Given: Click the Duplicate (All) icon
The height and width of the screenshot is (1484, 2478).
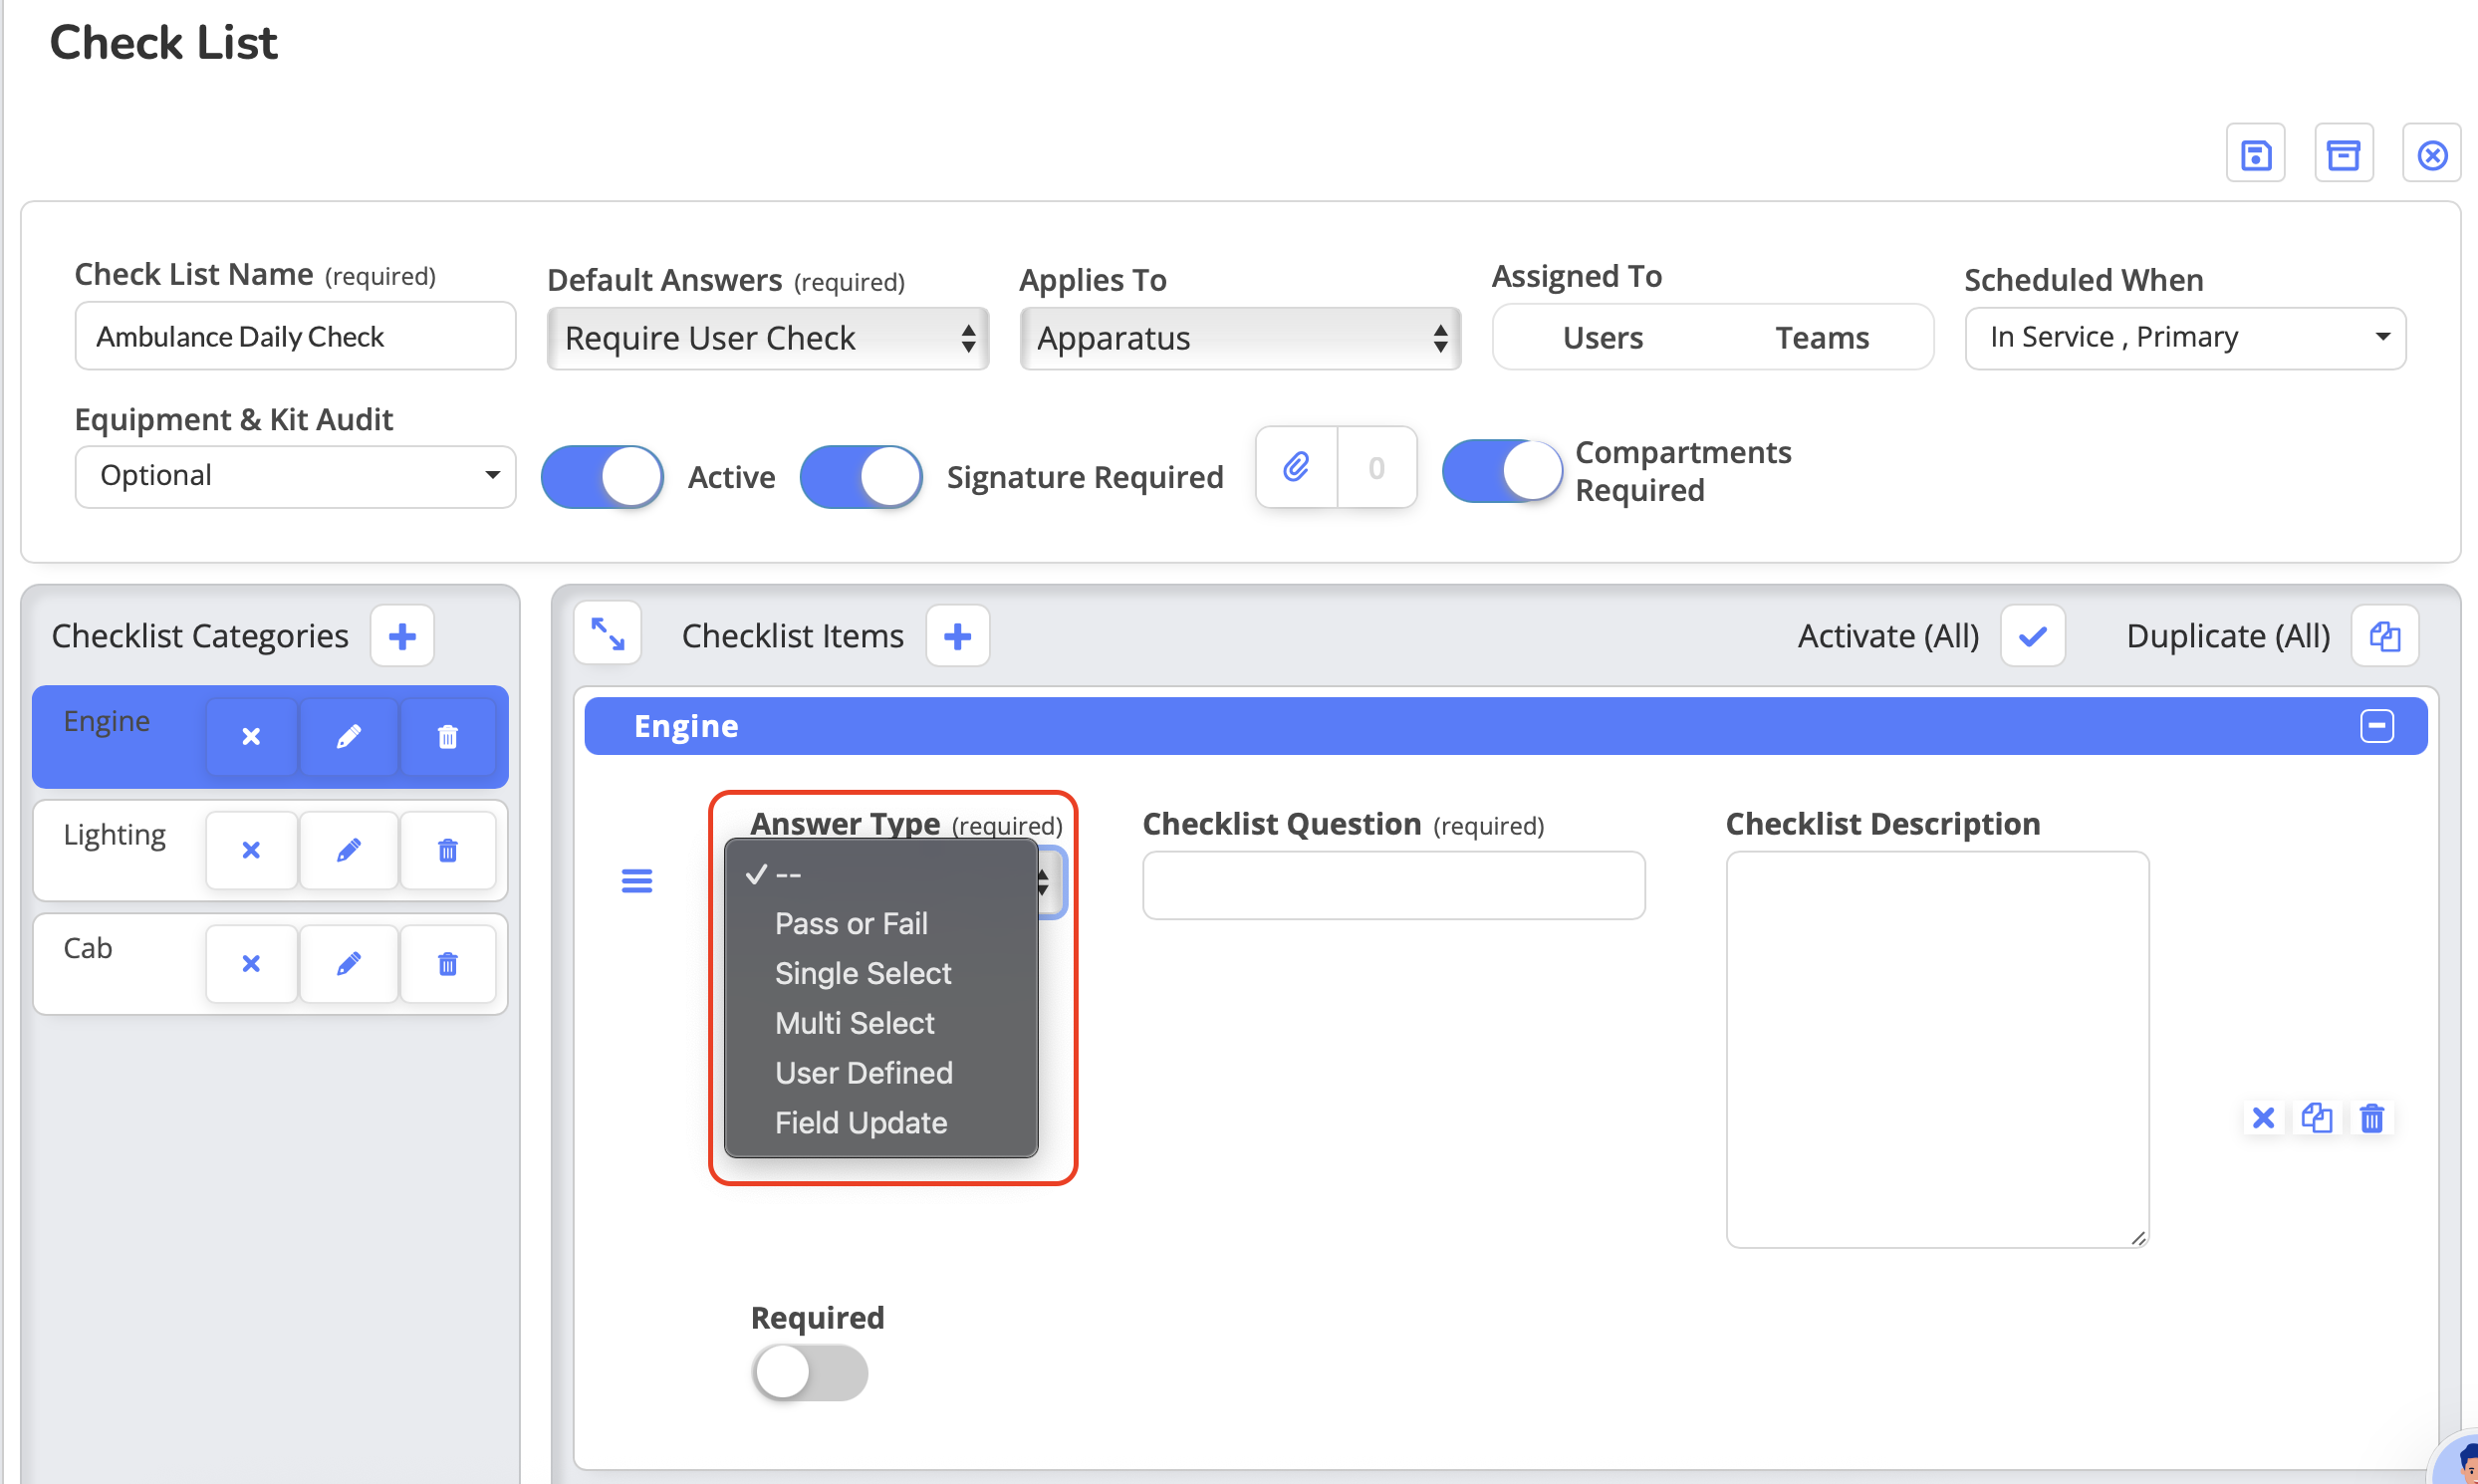Looking at the screenshot, I should coord(2384,636).
